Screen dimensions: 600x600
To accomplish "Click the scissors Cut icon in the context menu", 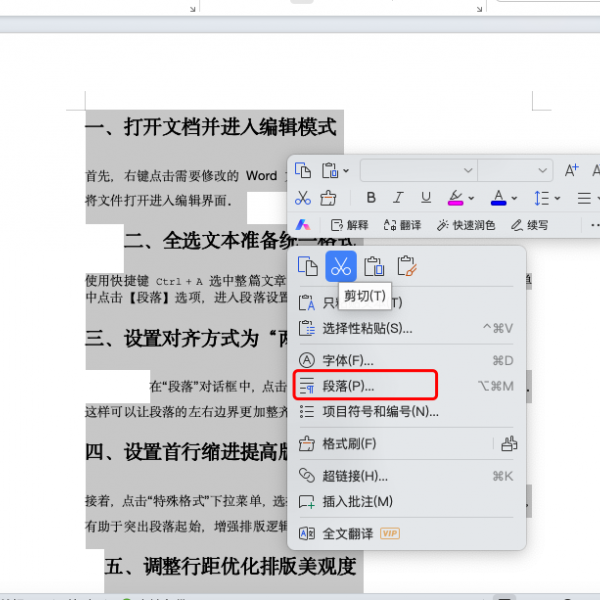I will tap(341, 266).
